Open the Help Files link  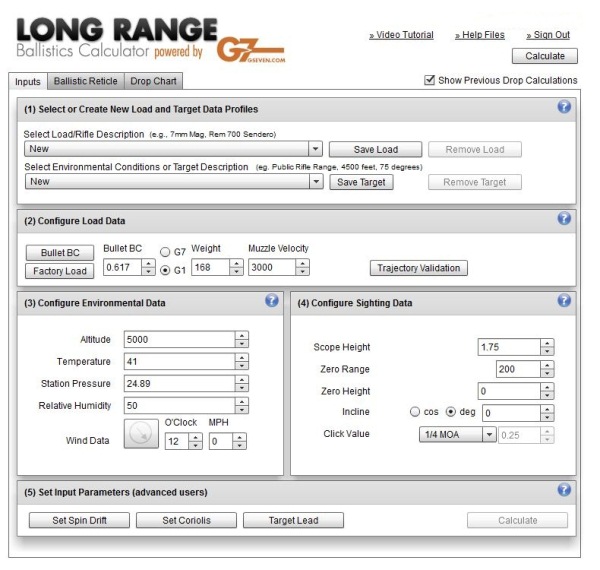click(x=480, y=35)
